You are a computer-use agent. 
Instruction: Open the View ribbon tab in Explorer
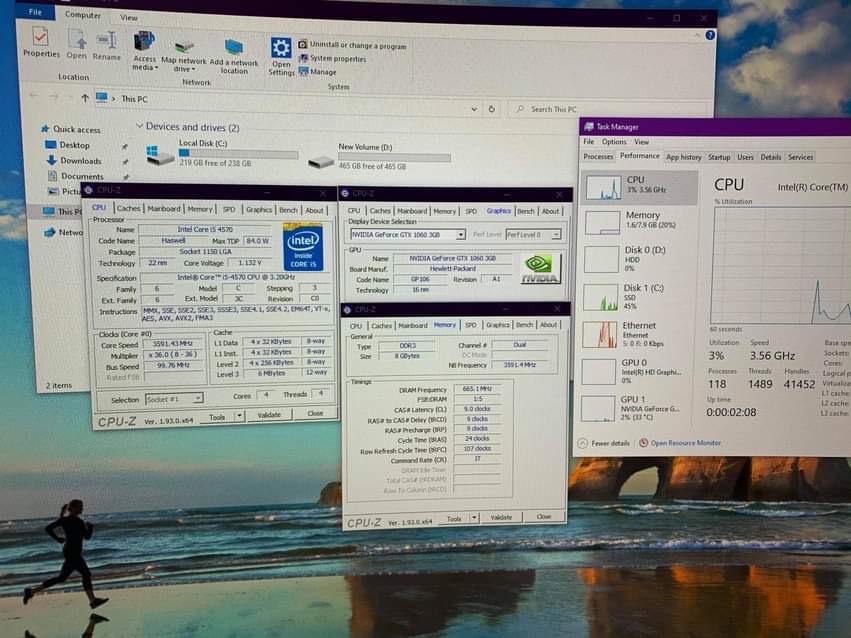tap(129, 17)
